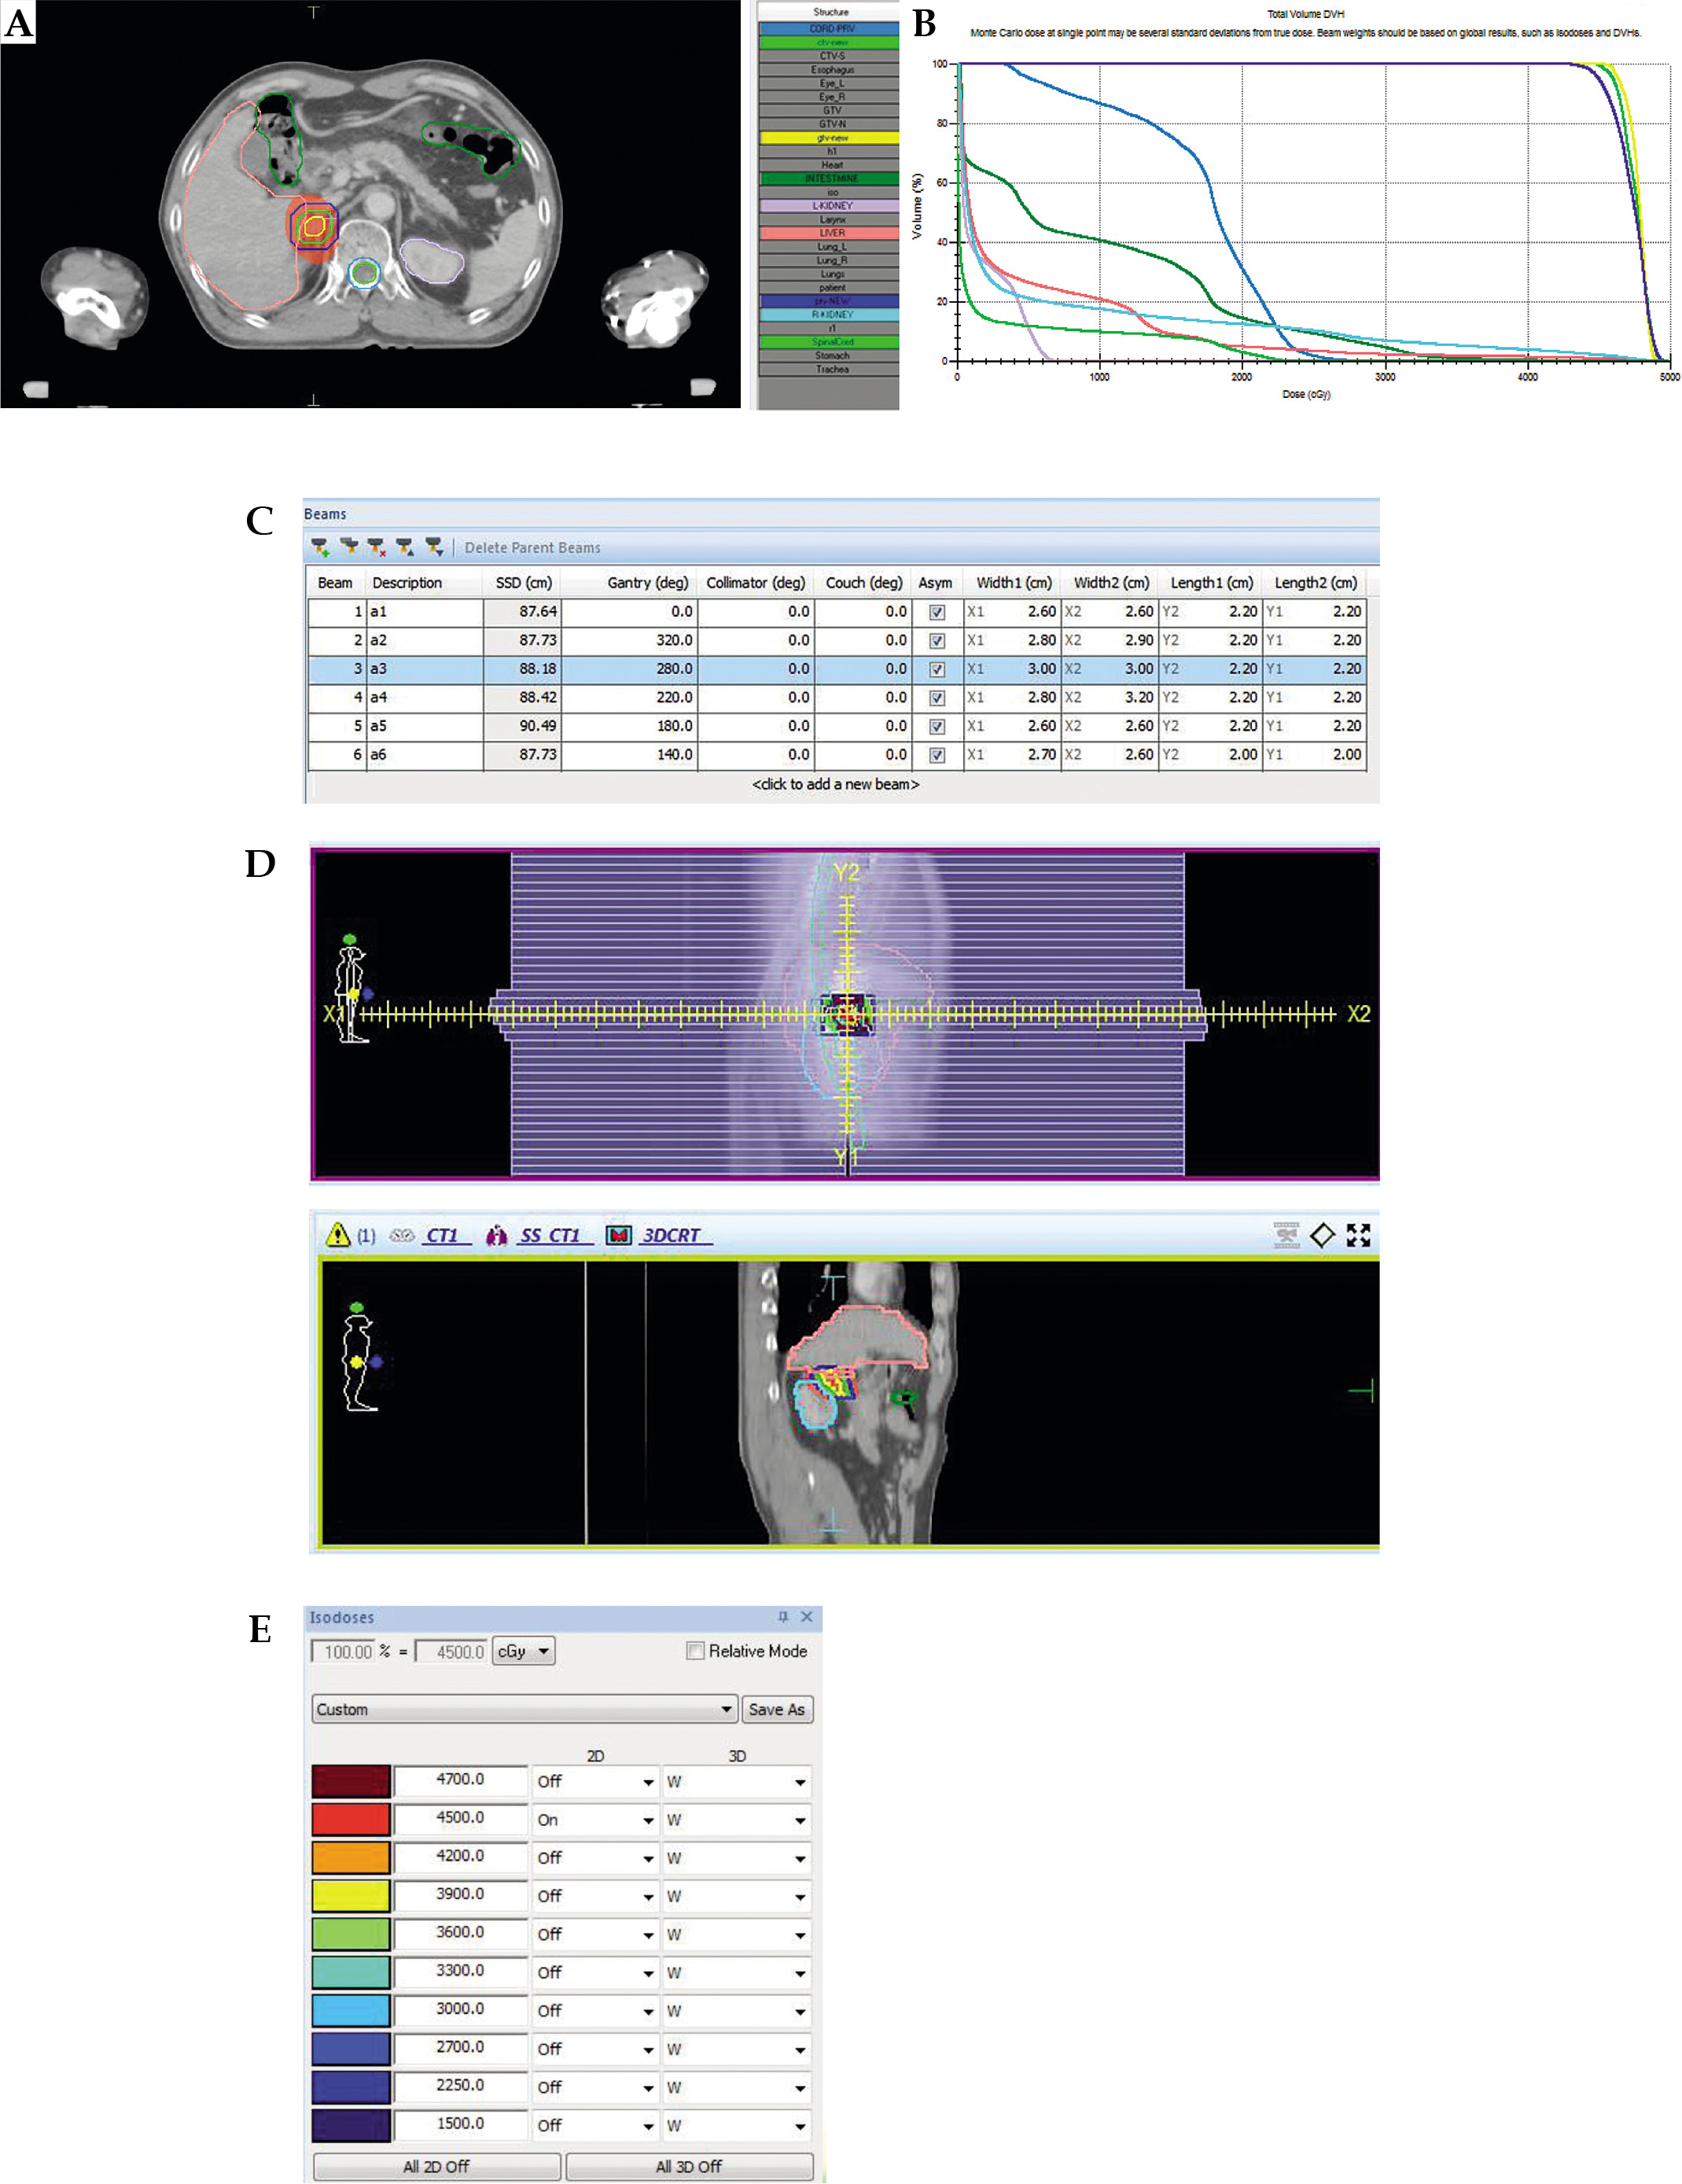The height and width of the screenshot is (2184, 1682).
Task: Pin the Isodoses panel
Action: coord(783,1617)
